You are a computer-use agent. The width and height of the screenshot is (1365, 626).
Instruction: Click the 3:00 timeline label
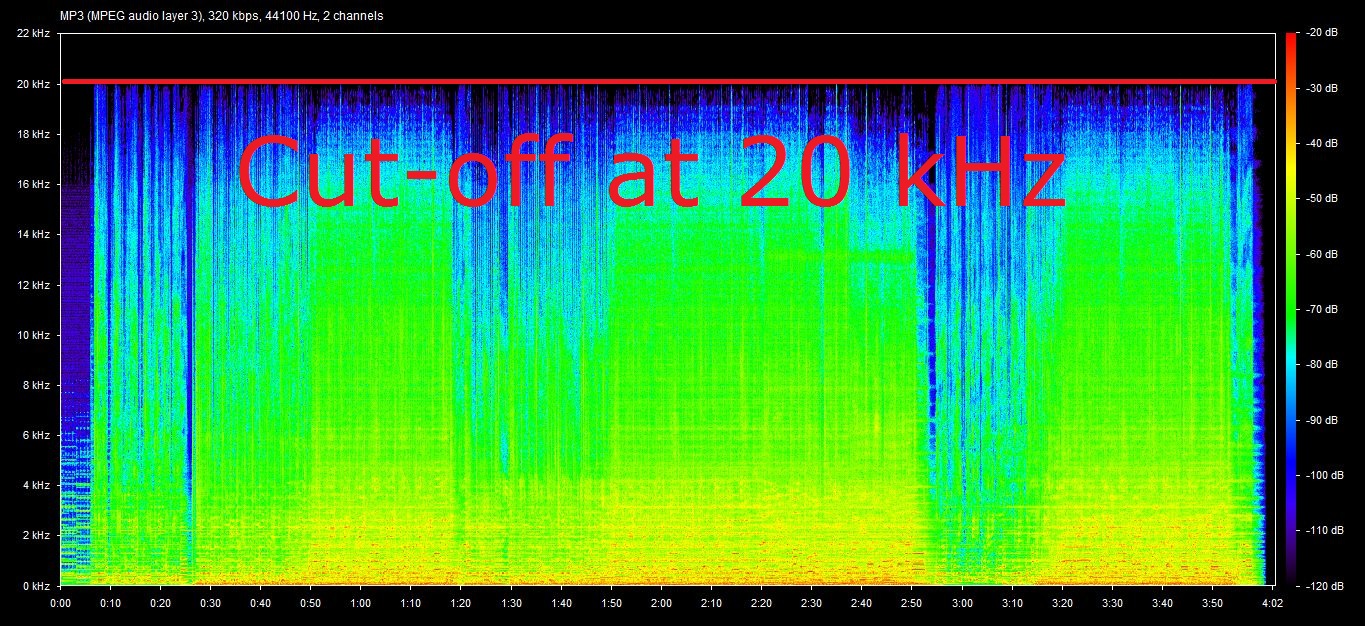[x=962, y=604]
